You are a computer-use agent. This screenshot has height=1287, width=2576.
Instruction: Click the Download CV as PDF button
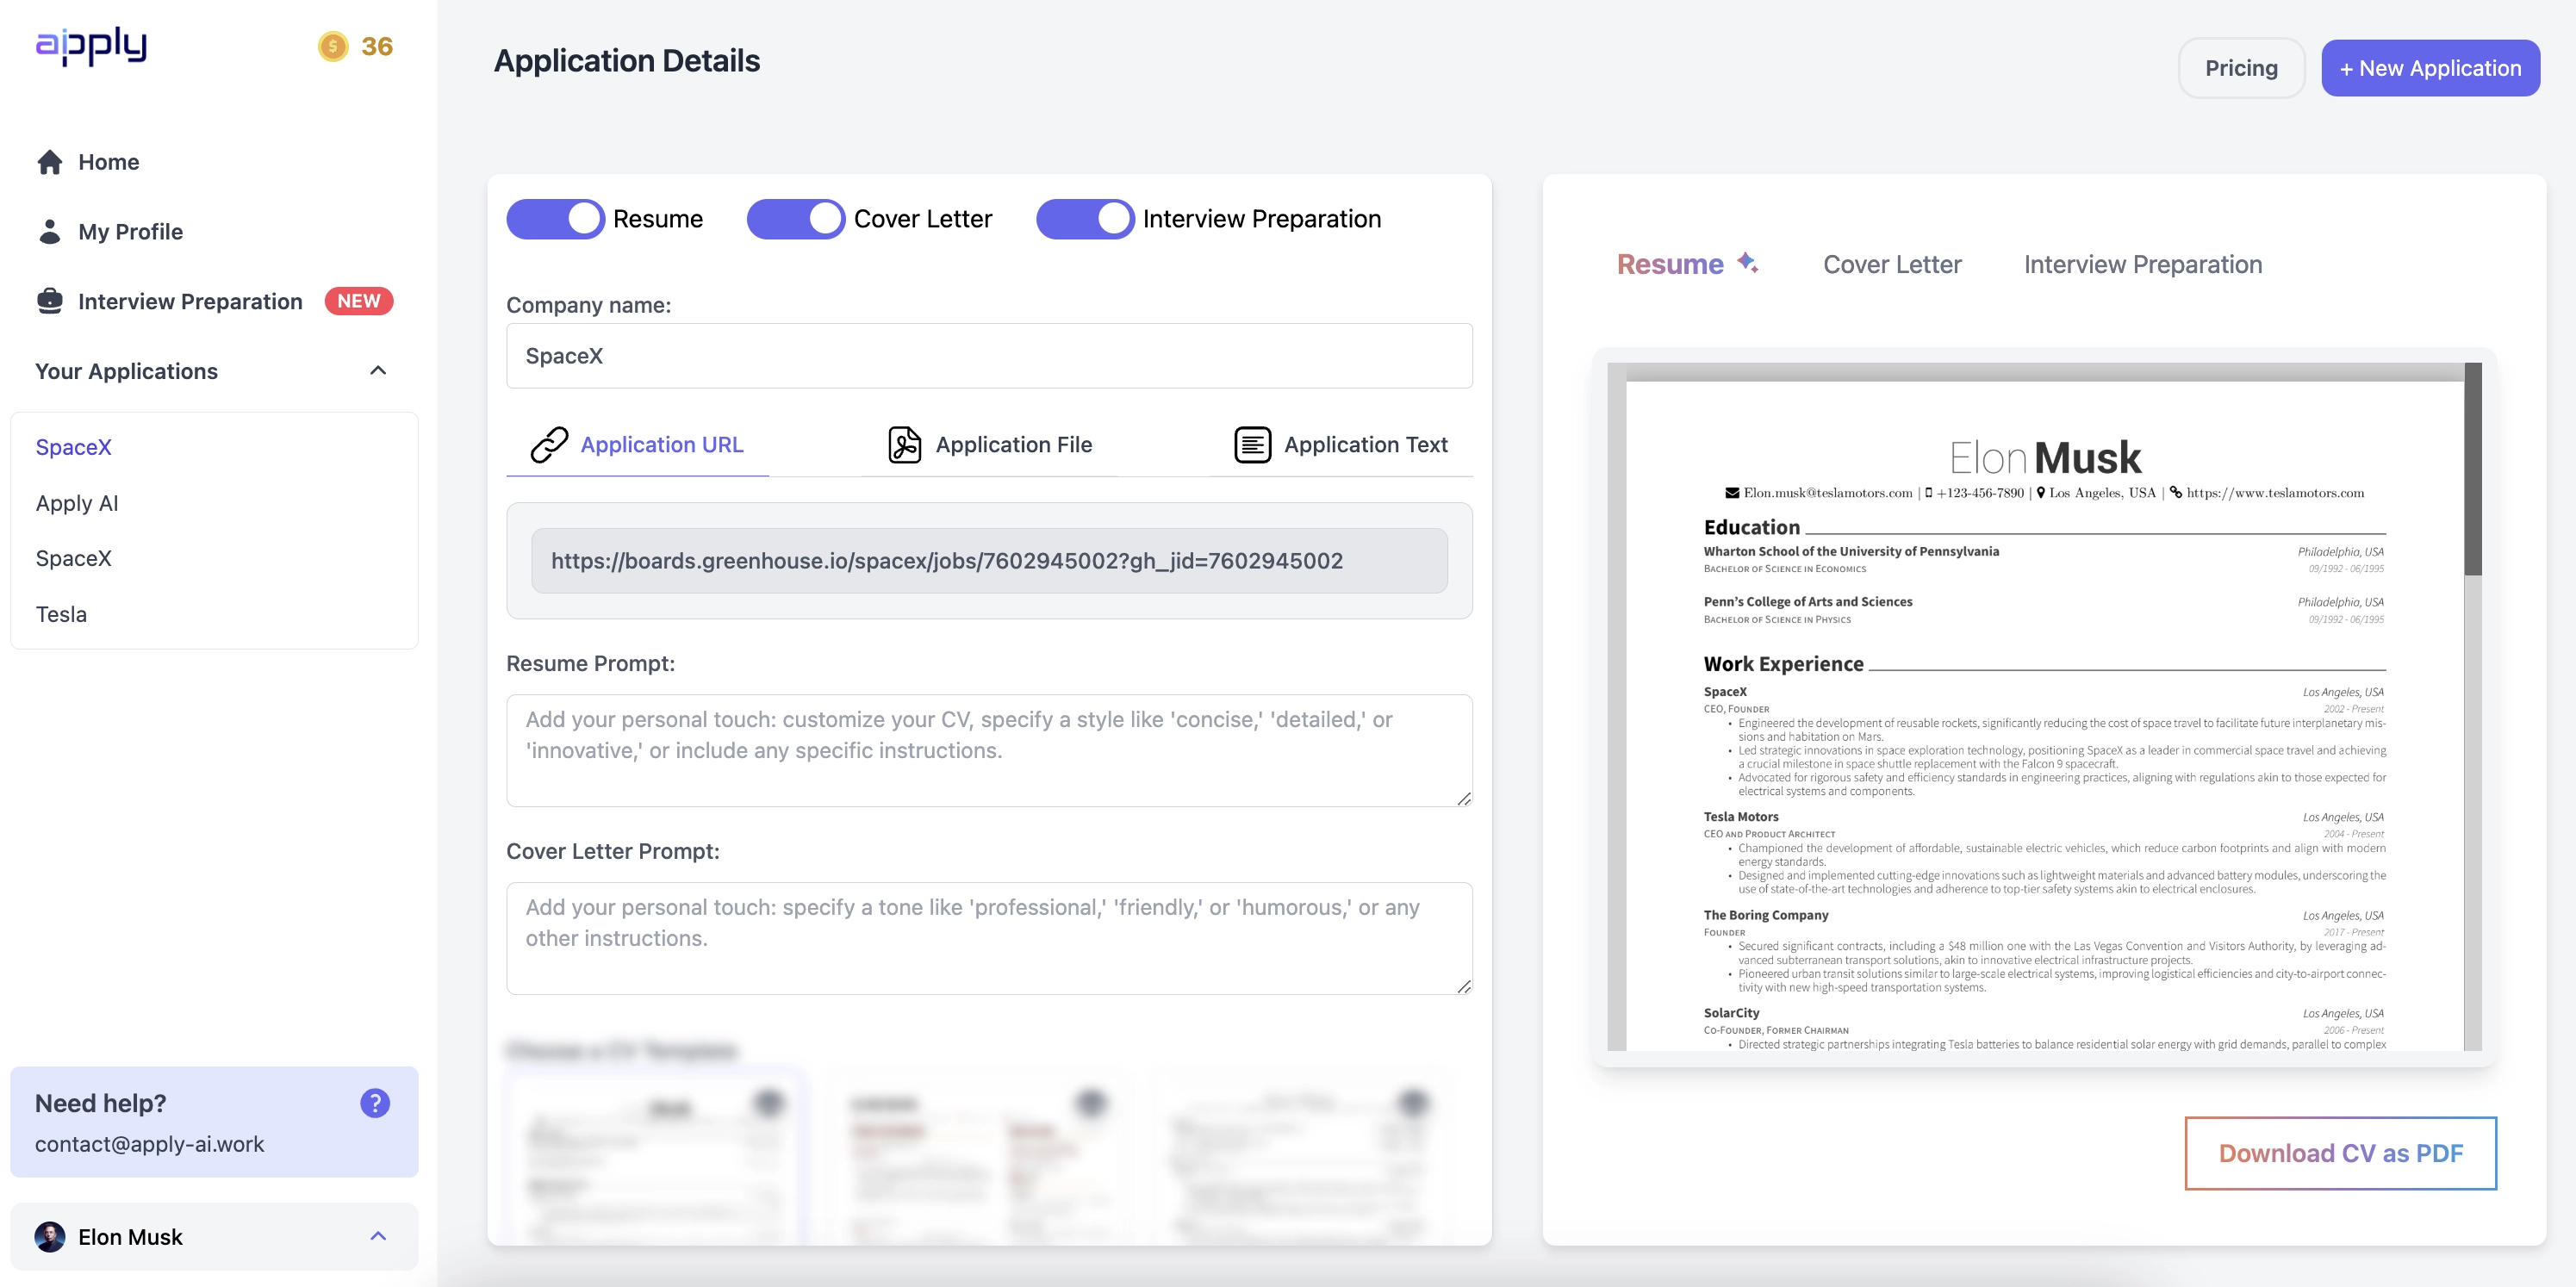[x=2340, y=1153]
